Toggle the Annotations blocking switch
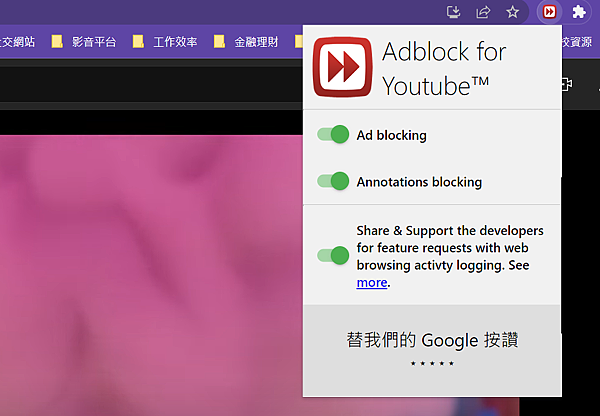600x416 pixels. coord(333,181)
